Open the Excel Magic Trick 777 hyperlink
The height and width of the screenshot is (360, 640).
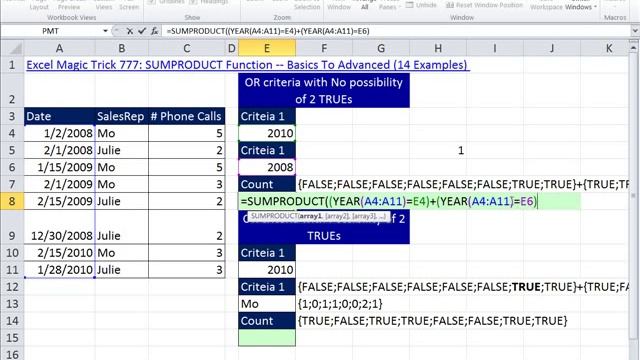[248, 65]
